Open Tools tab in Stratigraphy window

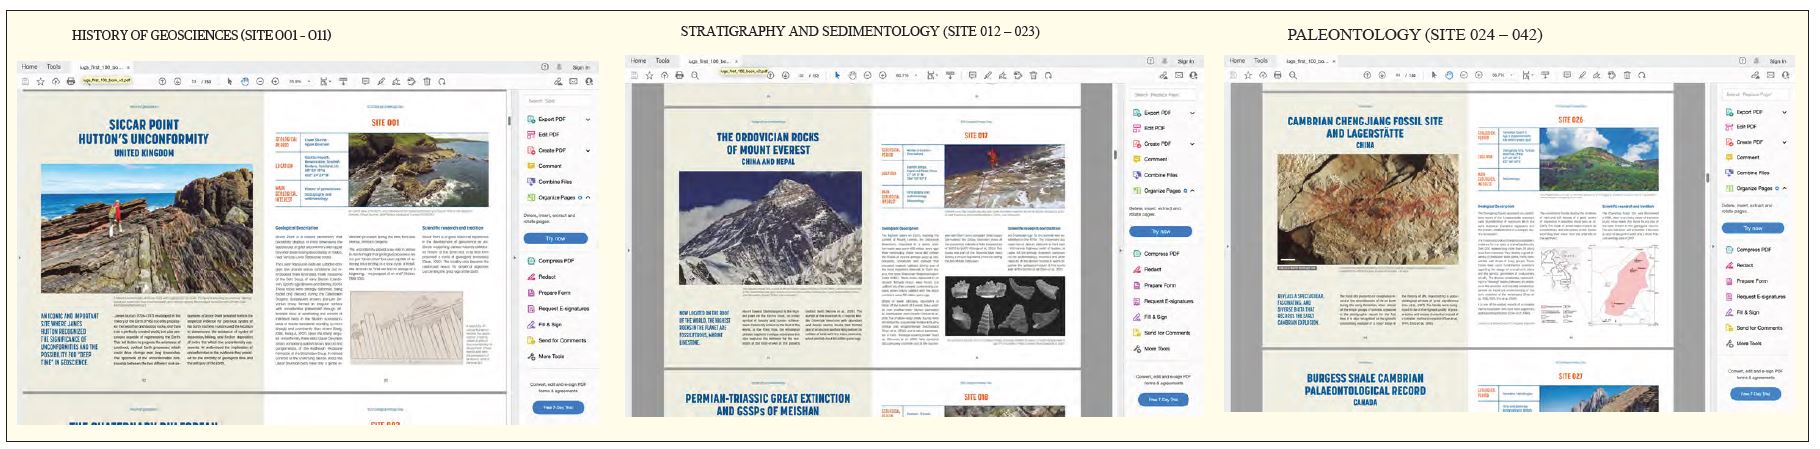(662, 61)
